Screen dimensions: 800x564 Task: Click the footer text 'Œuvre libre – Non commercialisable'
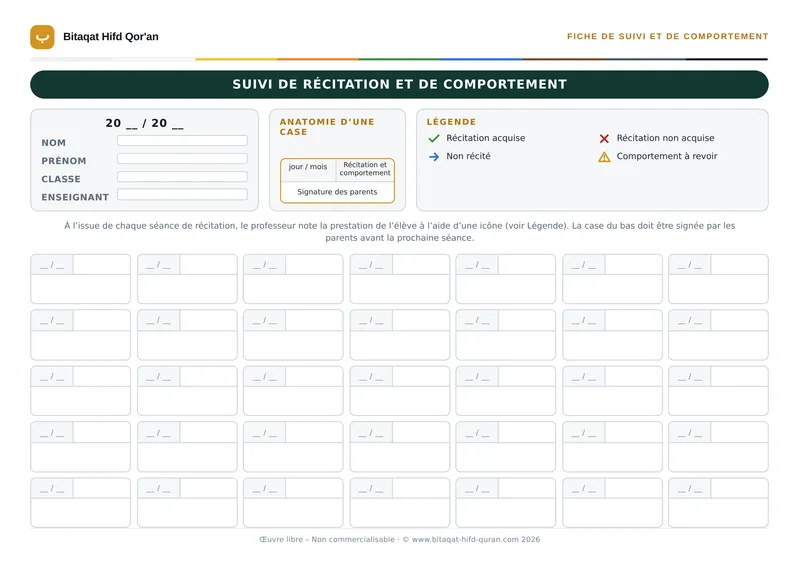coord(327,540)
